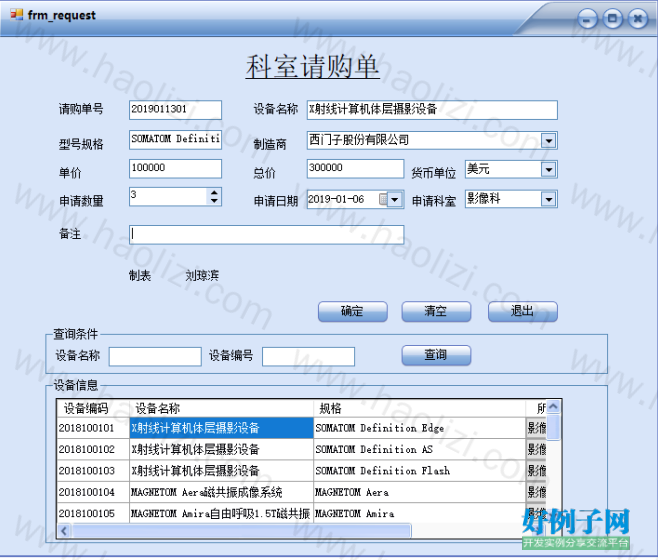Image resolution: width=658 pixels, height=560 pixels.
Task: Focus the 型号规格 input field
Action: [175, 139]
